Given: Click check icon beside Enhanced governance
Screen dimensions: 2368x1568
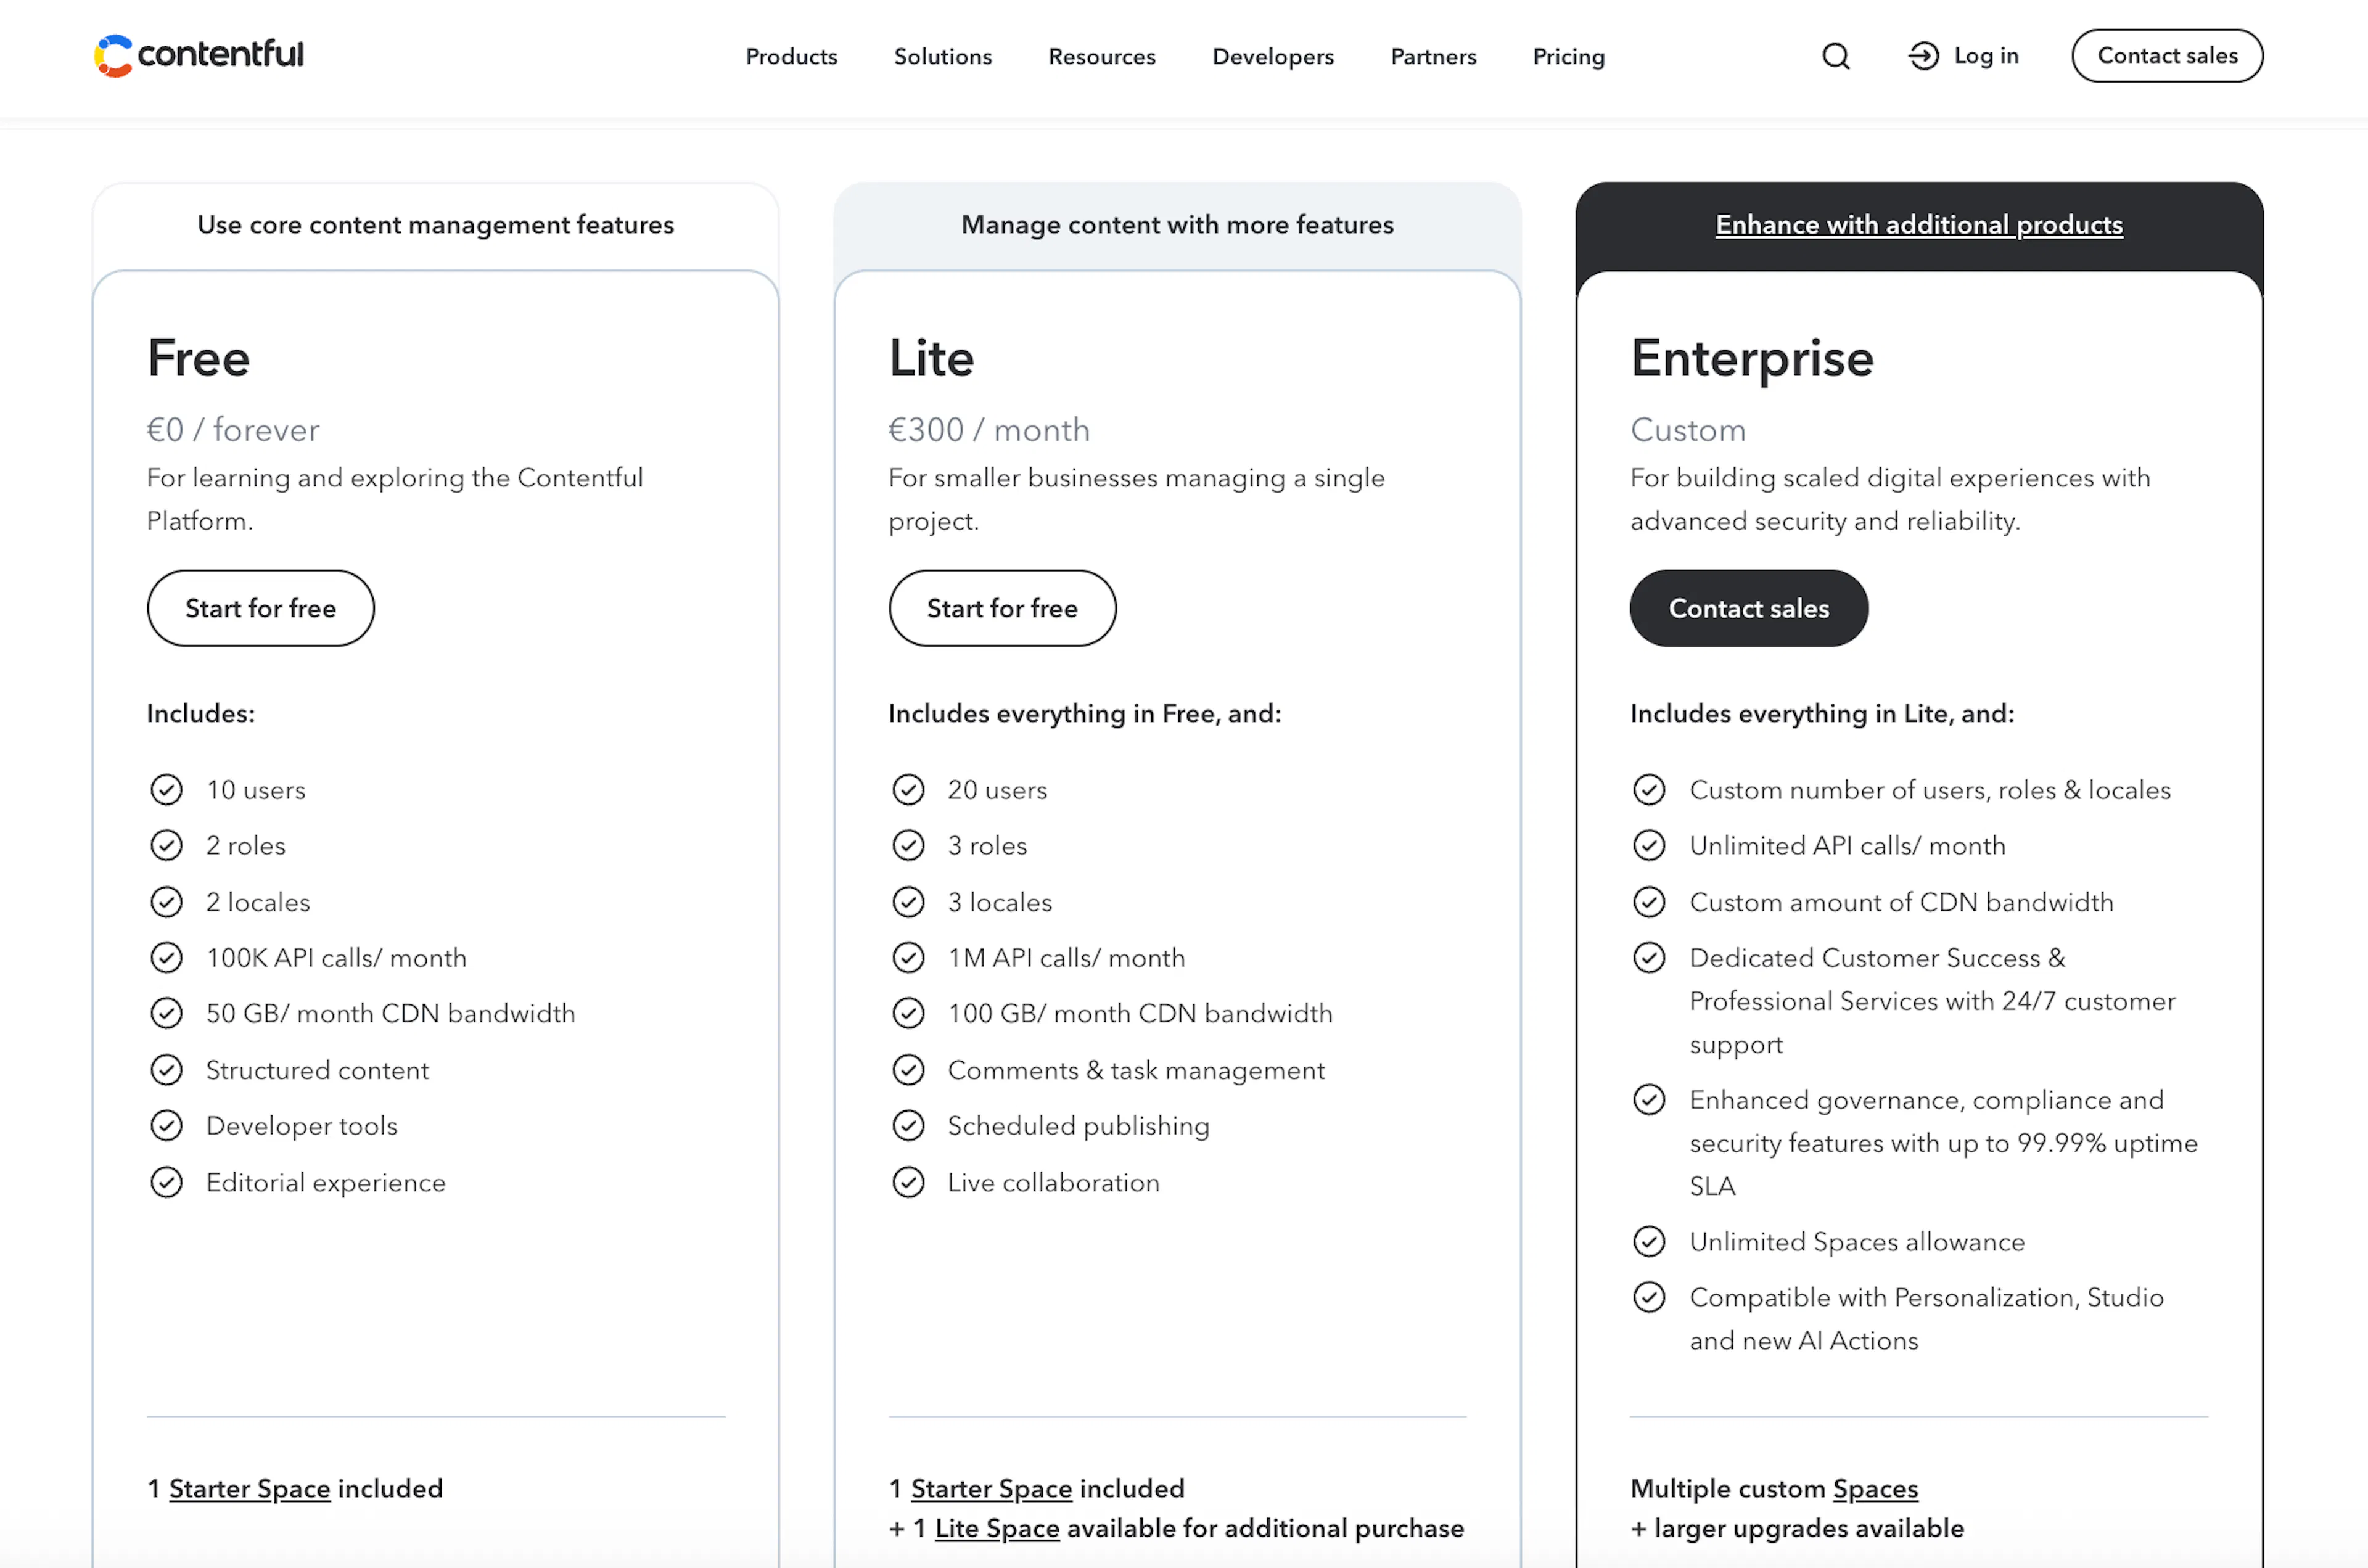Looking at the screenshot, I should pyautogui.click(x=1649, y=1100).
